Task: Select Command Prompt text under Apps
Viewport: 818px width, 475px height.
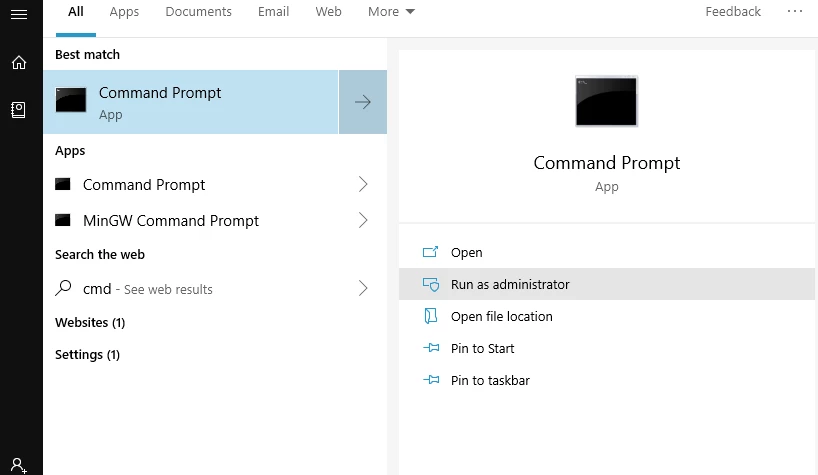Action: [x=144, y=185]
